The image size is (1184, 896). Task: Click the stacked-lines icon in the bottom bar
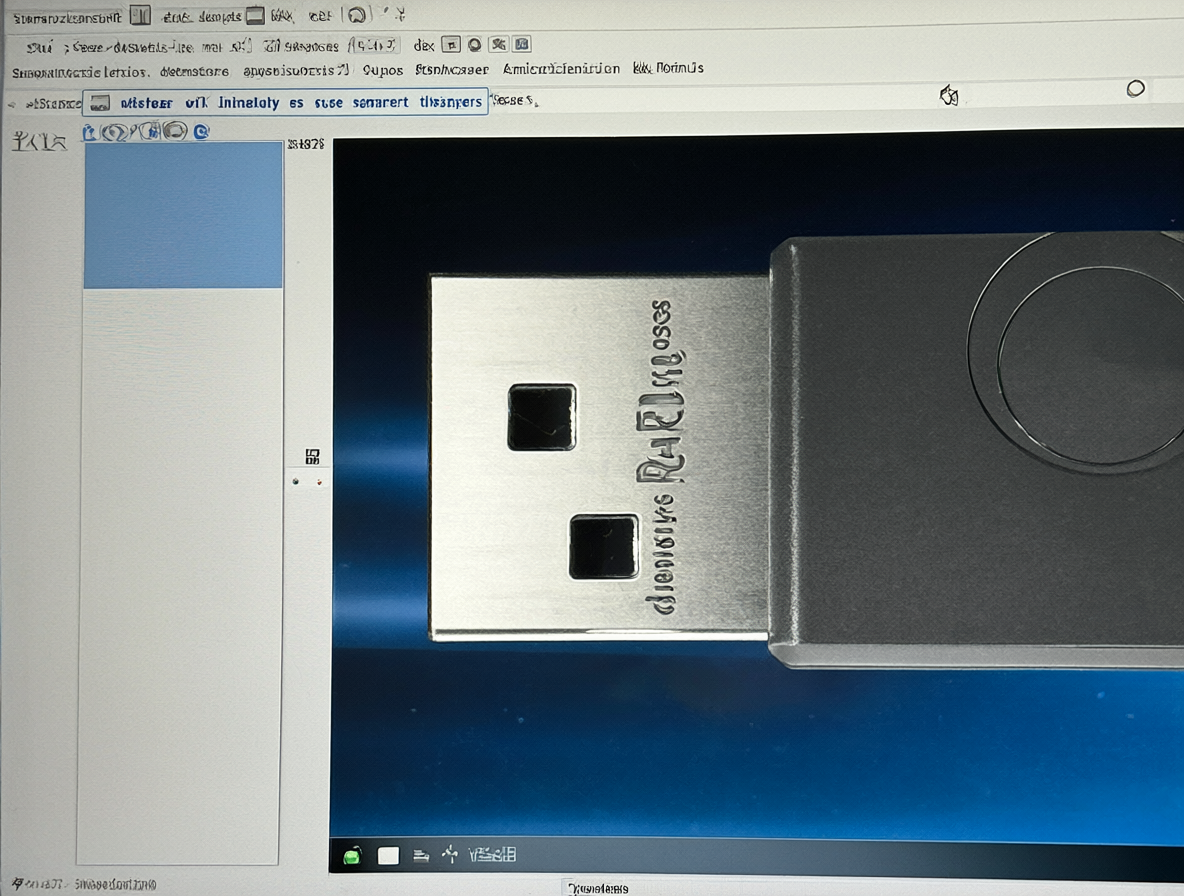pyautogui.click(x=421, y=855)
